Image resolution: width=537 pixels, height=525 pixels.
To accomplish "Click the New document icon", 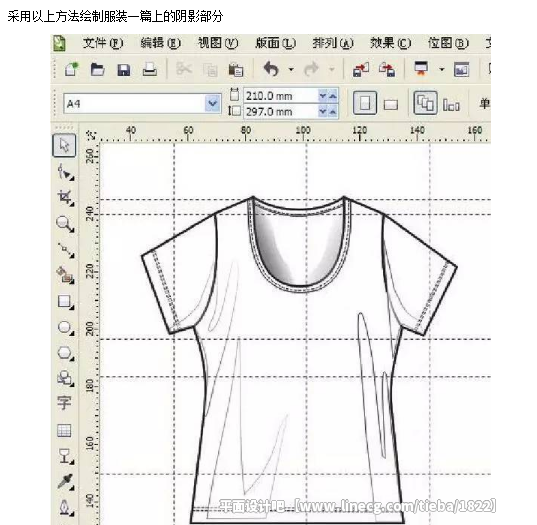I will click(x=72, y=70).
